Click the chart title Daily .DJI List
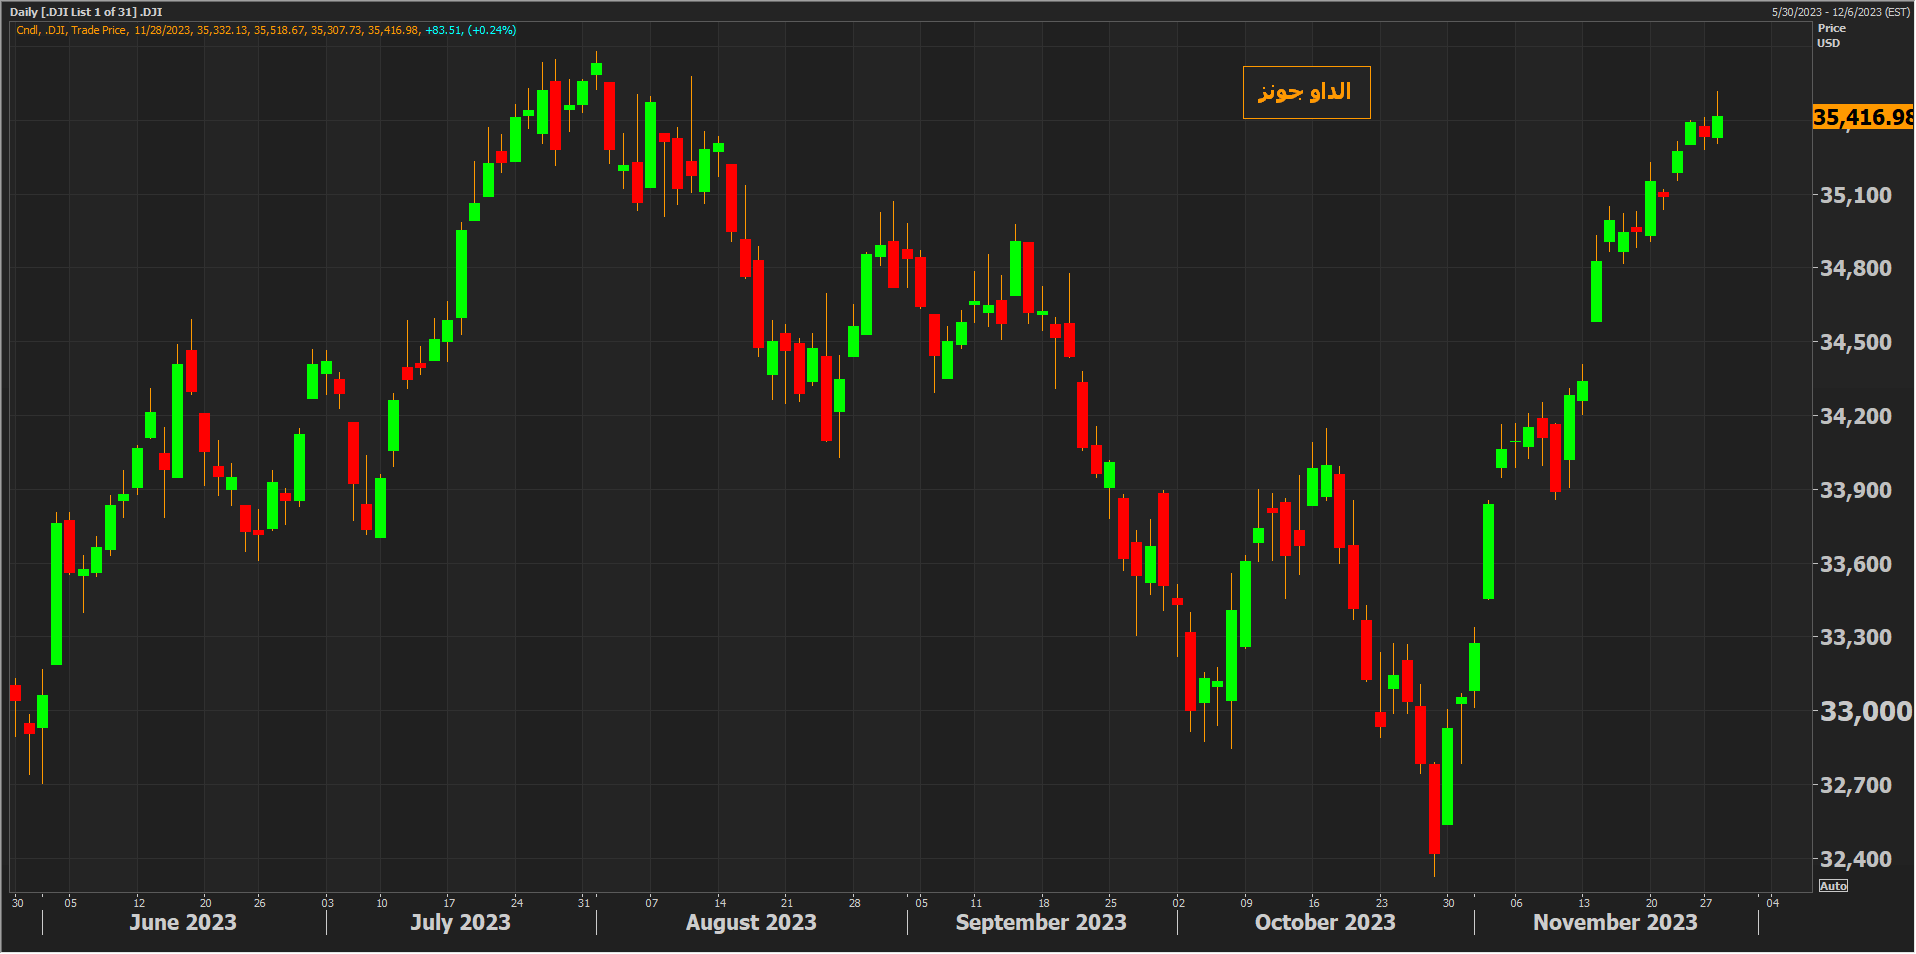The width and height of the screenshot is (1916, 954). [86, 12]
